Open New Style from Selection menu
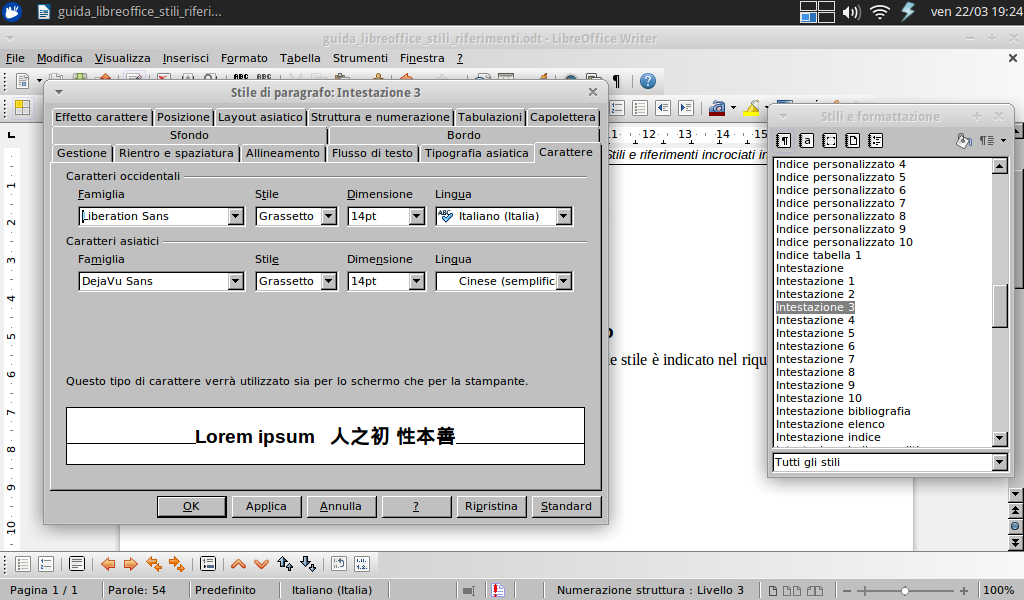Viewport: 1024px width, 600px height. pyautogui.click(x=992, y=140)
